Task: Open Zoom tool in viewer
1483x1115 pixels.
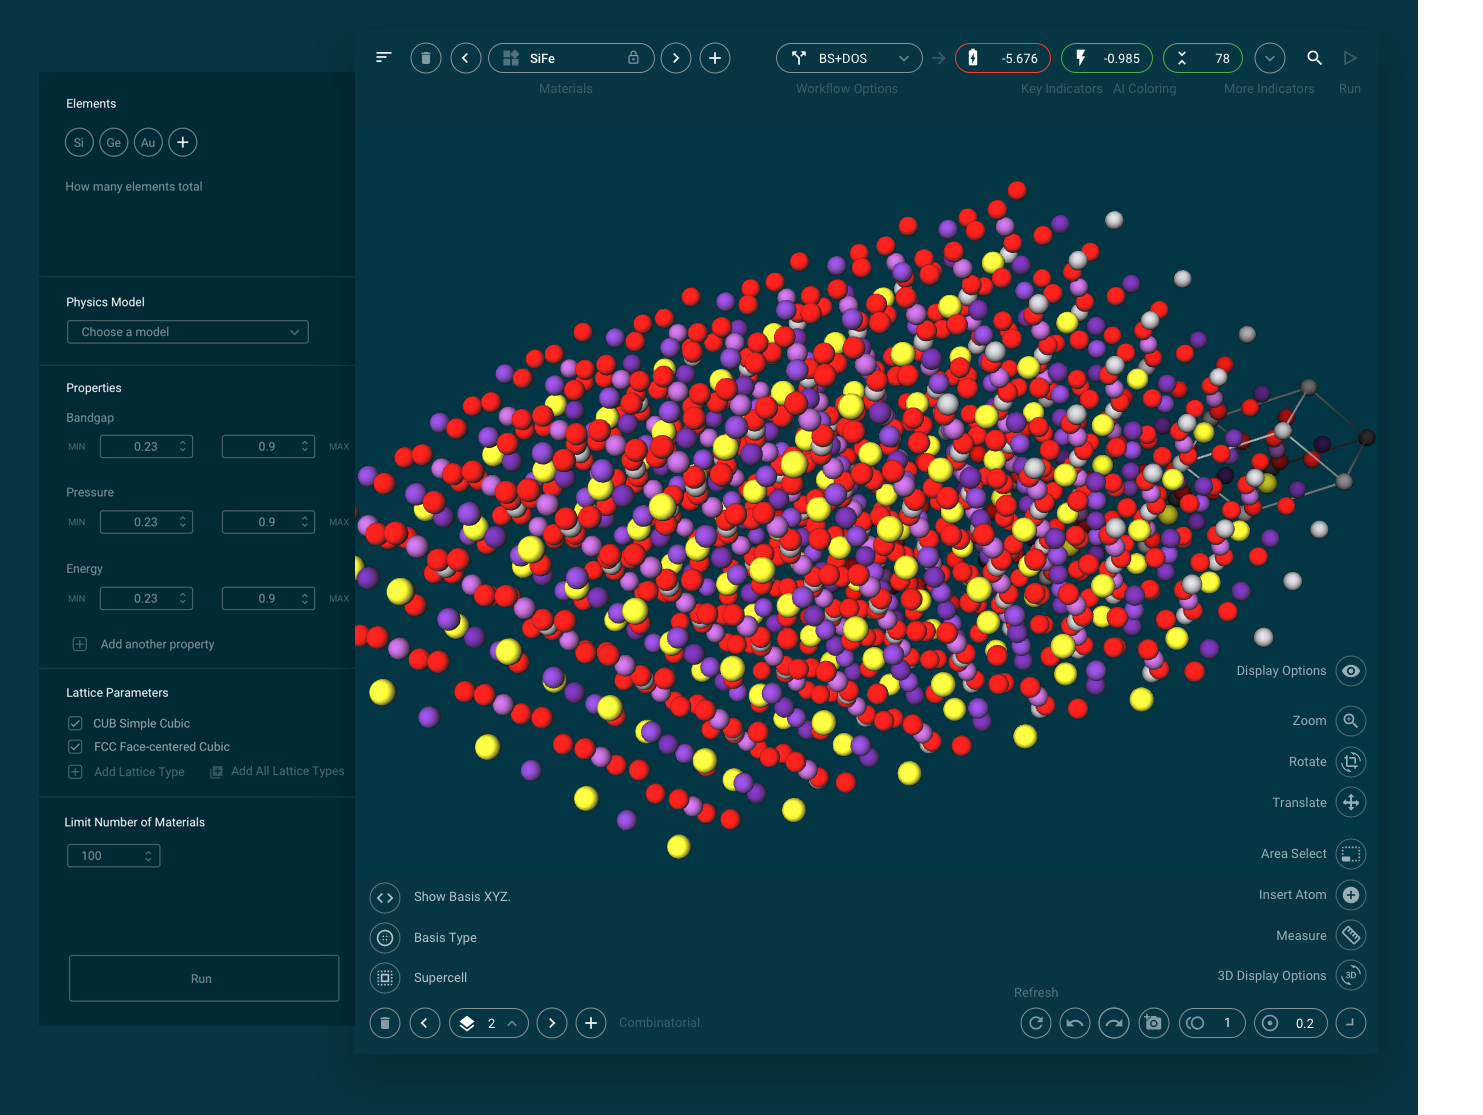Action: pyautogui.click(x=1351, y=720)
